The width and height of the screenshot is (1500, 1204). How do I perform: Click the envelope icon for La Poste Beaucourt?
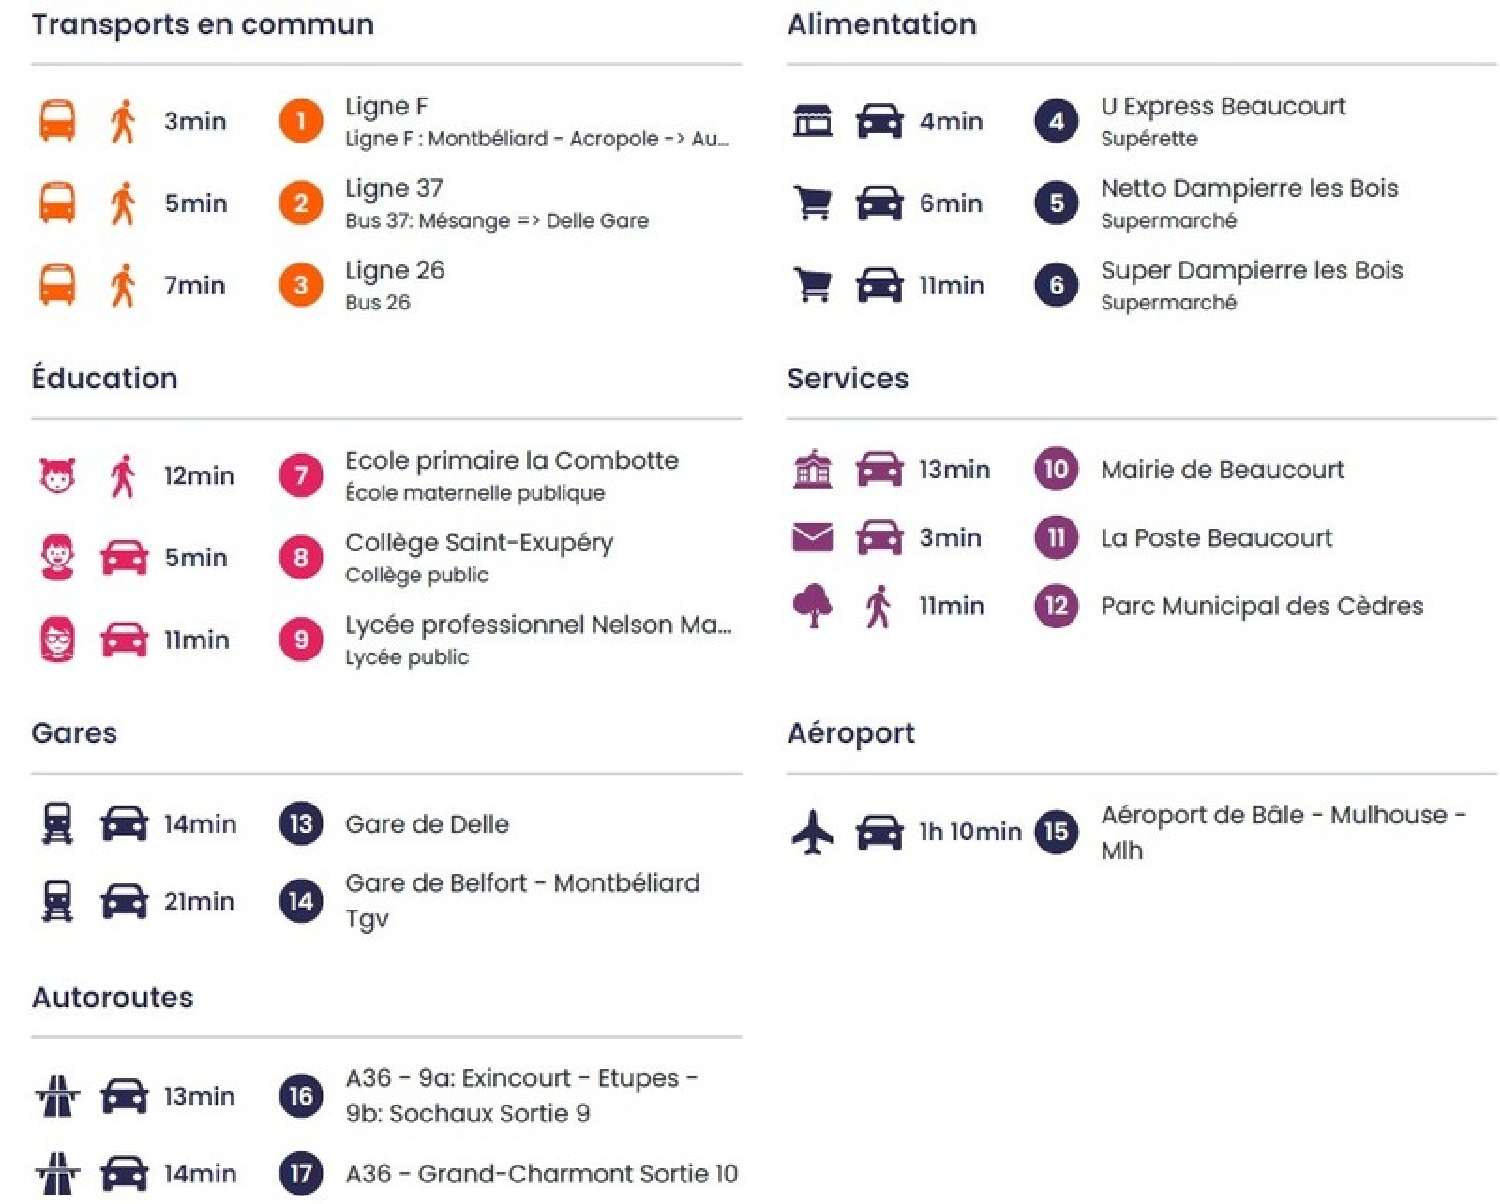point(813,538)
